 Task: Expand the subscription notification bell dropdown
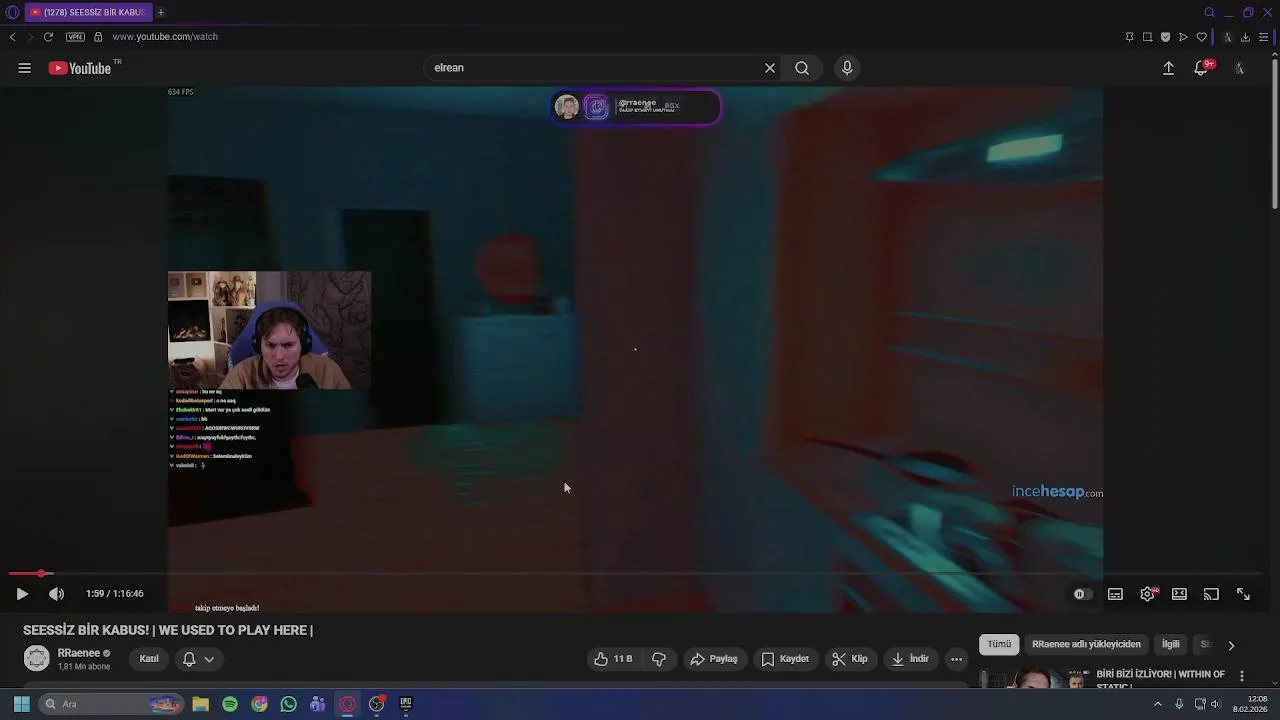[x=198, y=659]
